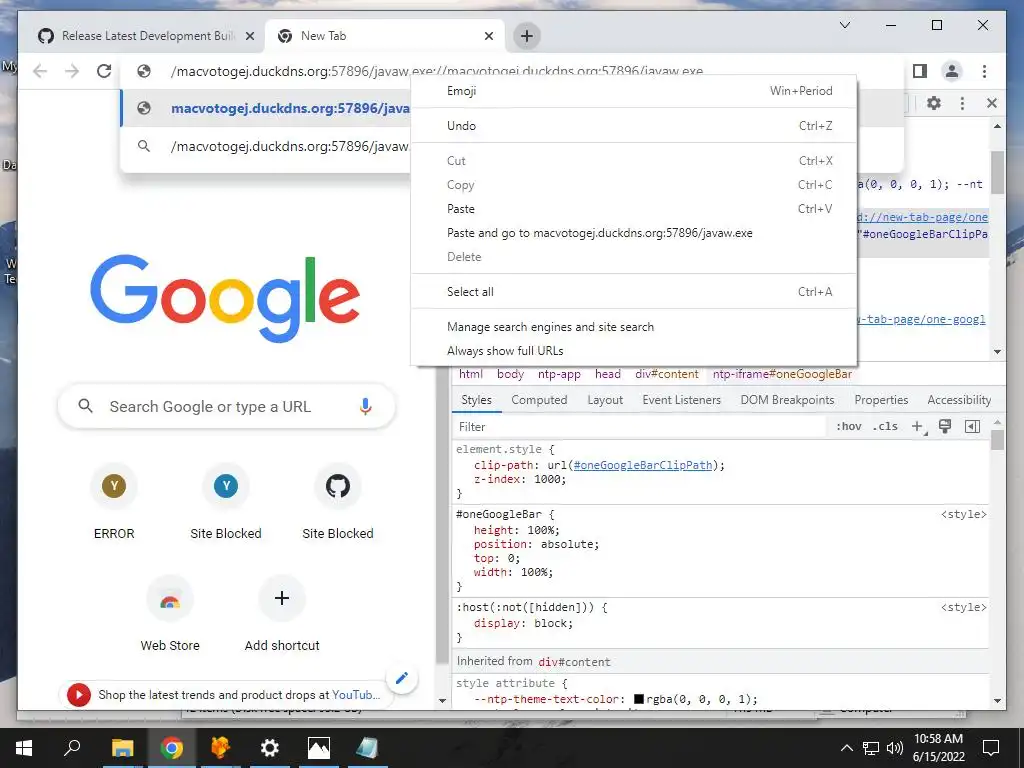Select the body breadcrumb
Image resolution: width=1024 pixels, height=768 pixels.
pyautogui.click(x=510, y=374)
